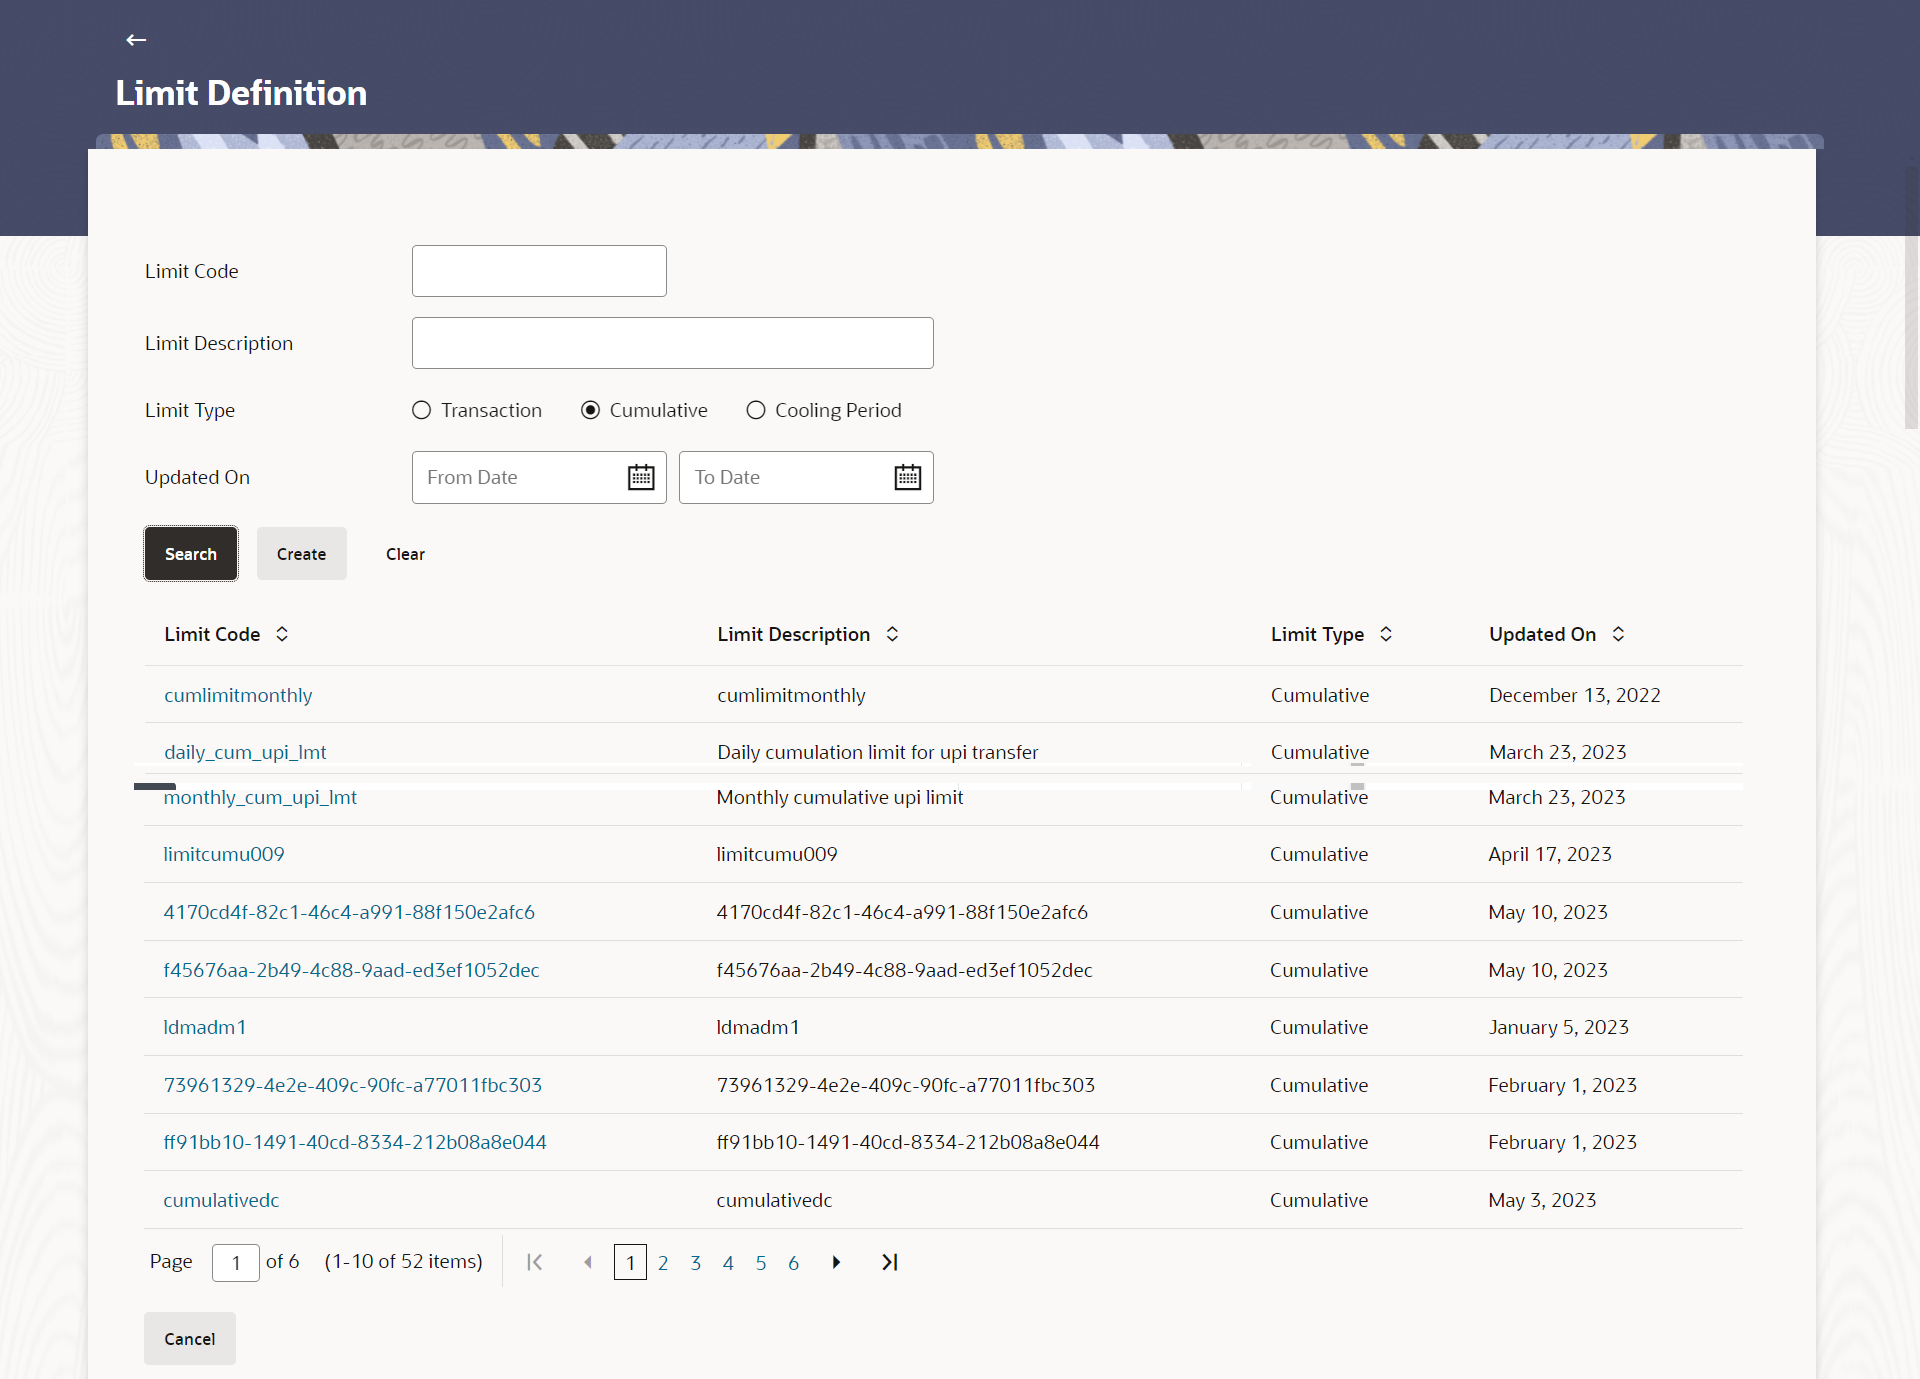Screen dimensions: 1920x1379
Task: Sort by Limit Type column
Action: point(1386,634)
